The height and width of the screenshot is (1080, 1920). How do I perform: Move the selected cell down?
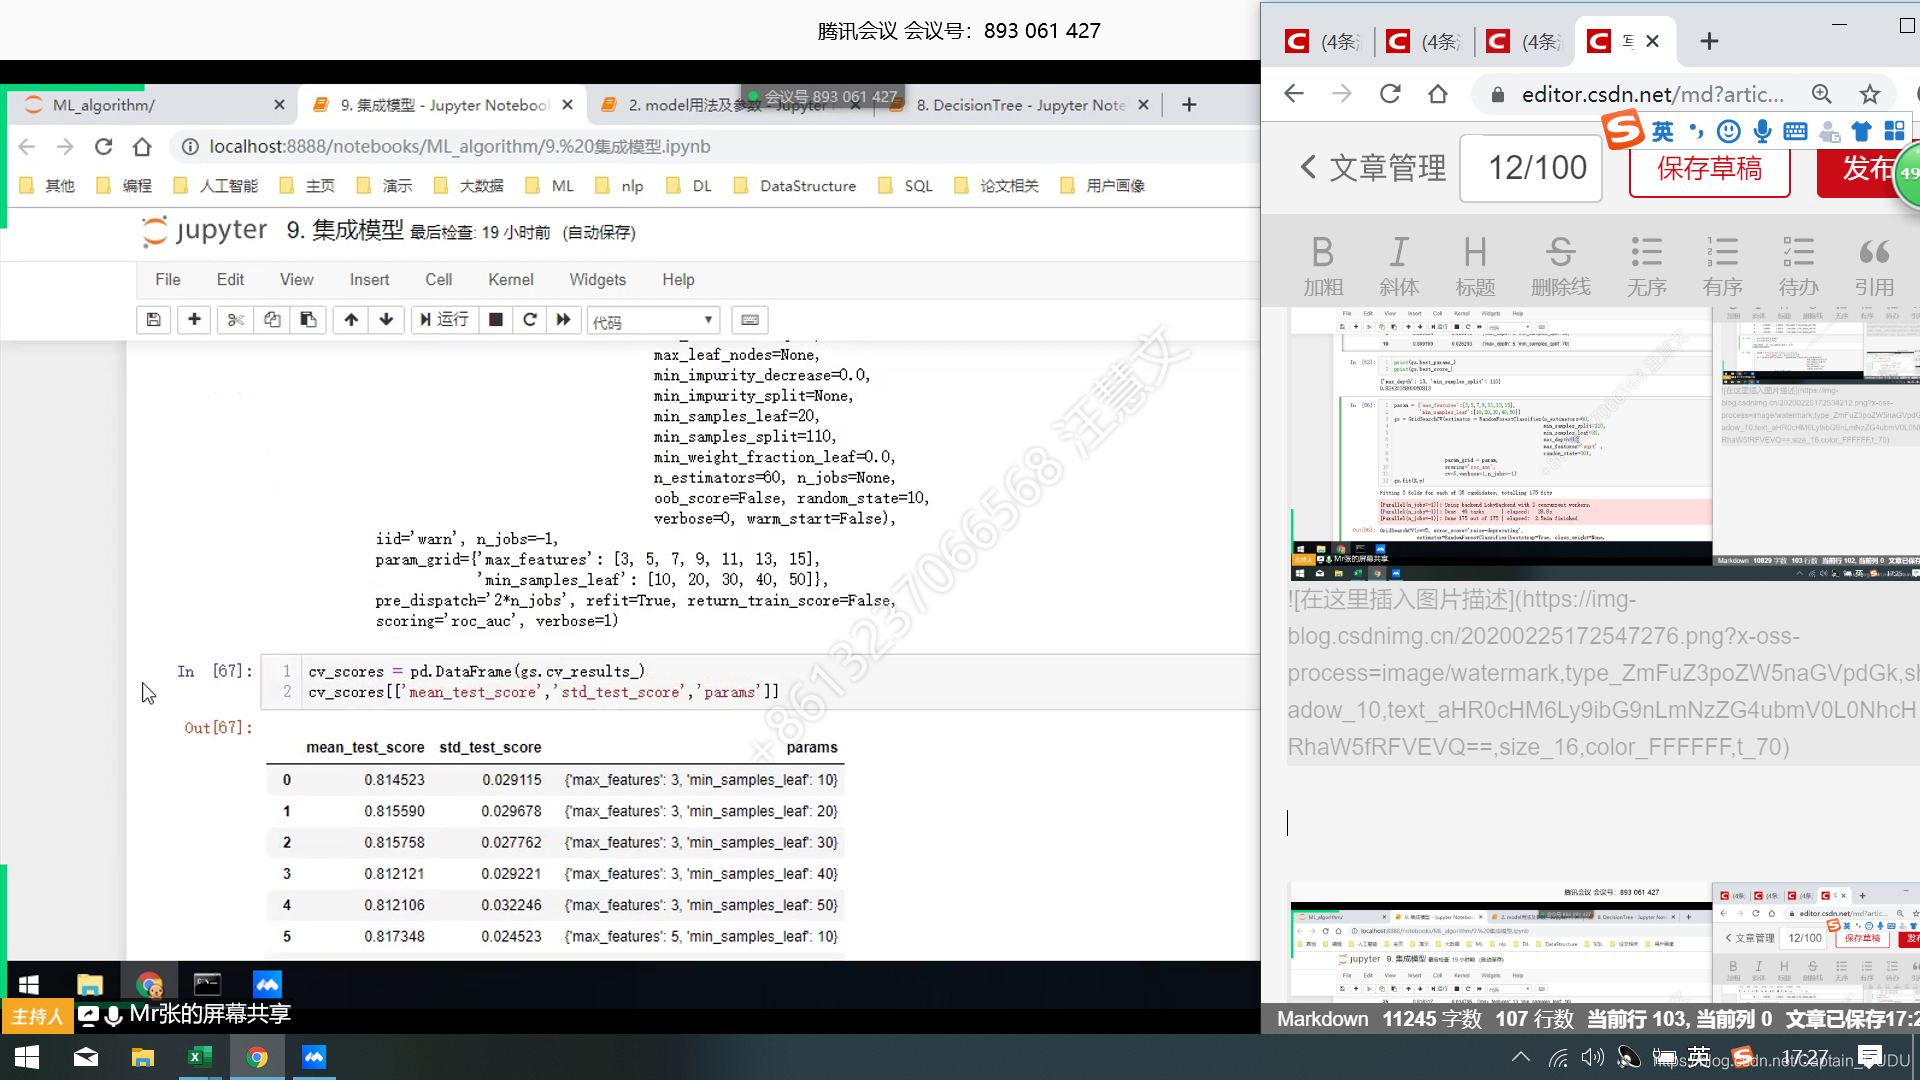coord(386,320)
